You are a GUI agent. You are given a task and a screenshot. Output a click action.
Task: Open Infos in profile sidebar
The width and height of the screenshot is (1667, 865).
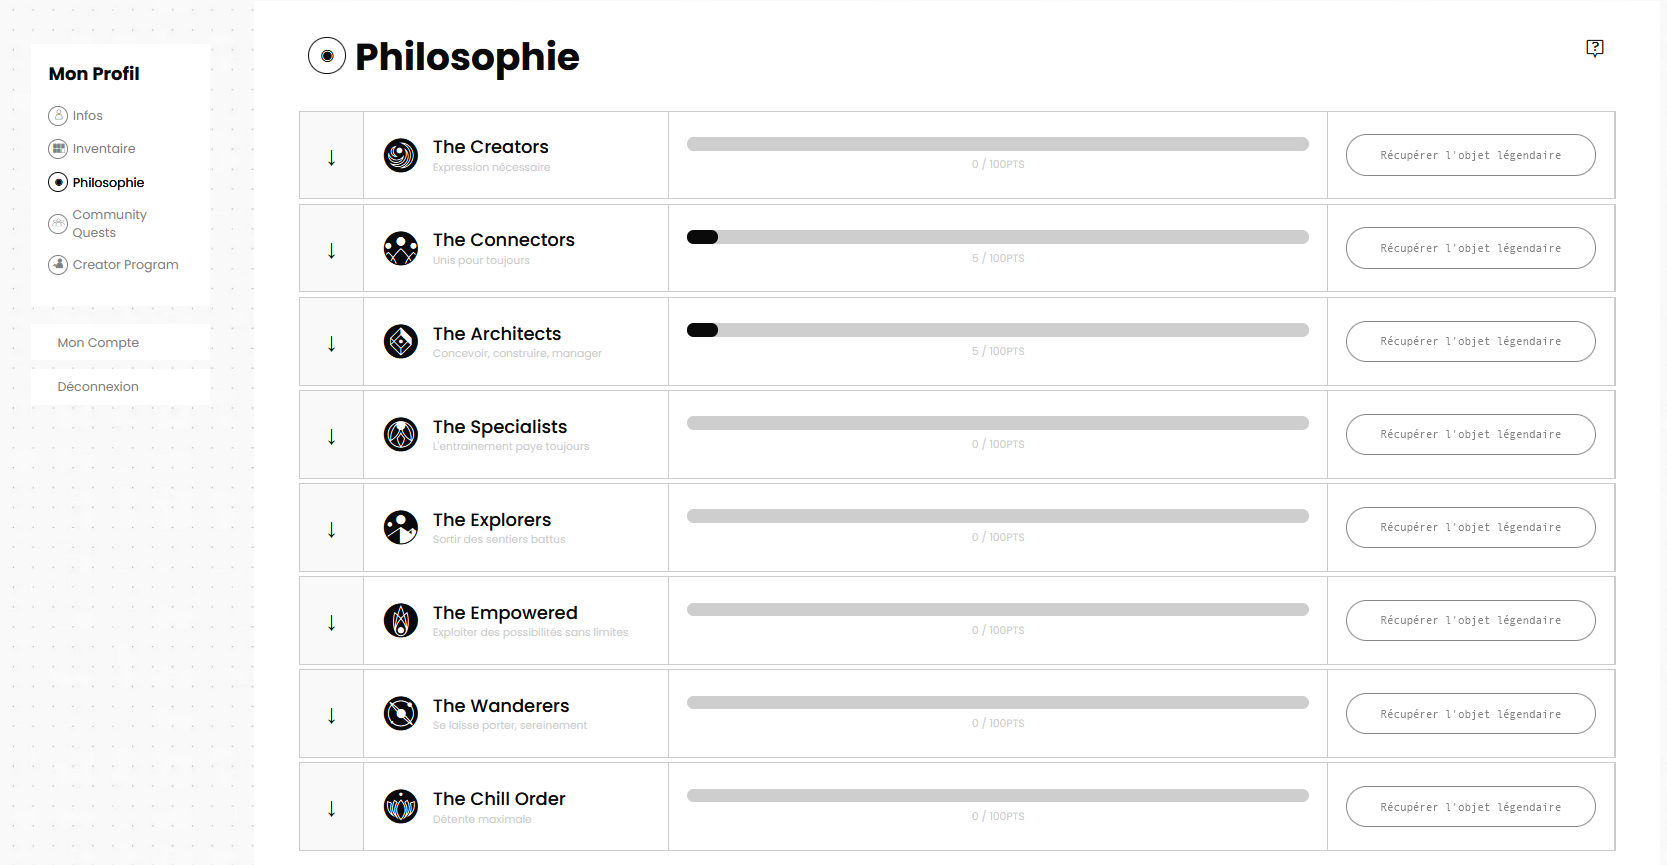(x=87, y=116)
